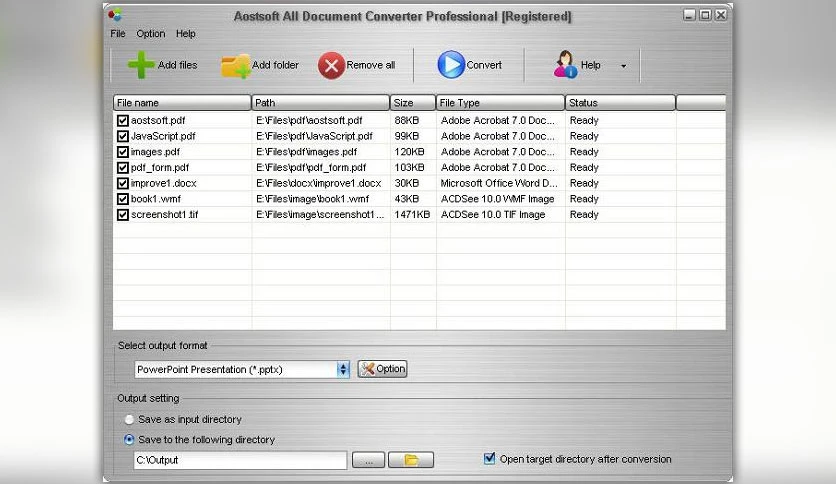The width and height of the screenshot is (836, 484).
Task: Select the JavaScript.pdf file name
Action: point(163,136)
